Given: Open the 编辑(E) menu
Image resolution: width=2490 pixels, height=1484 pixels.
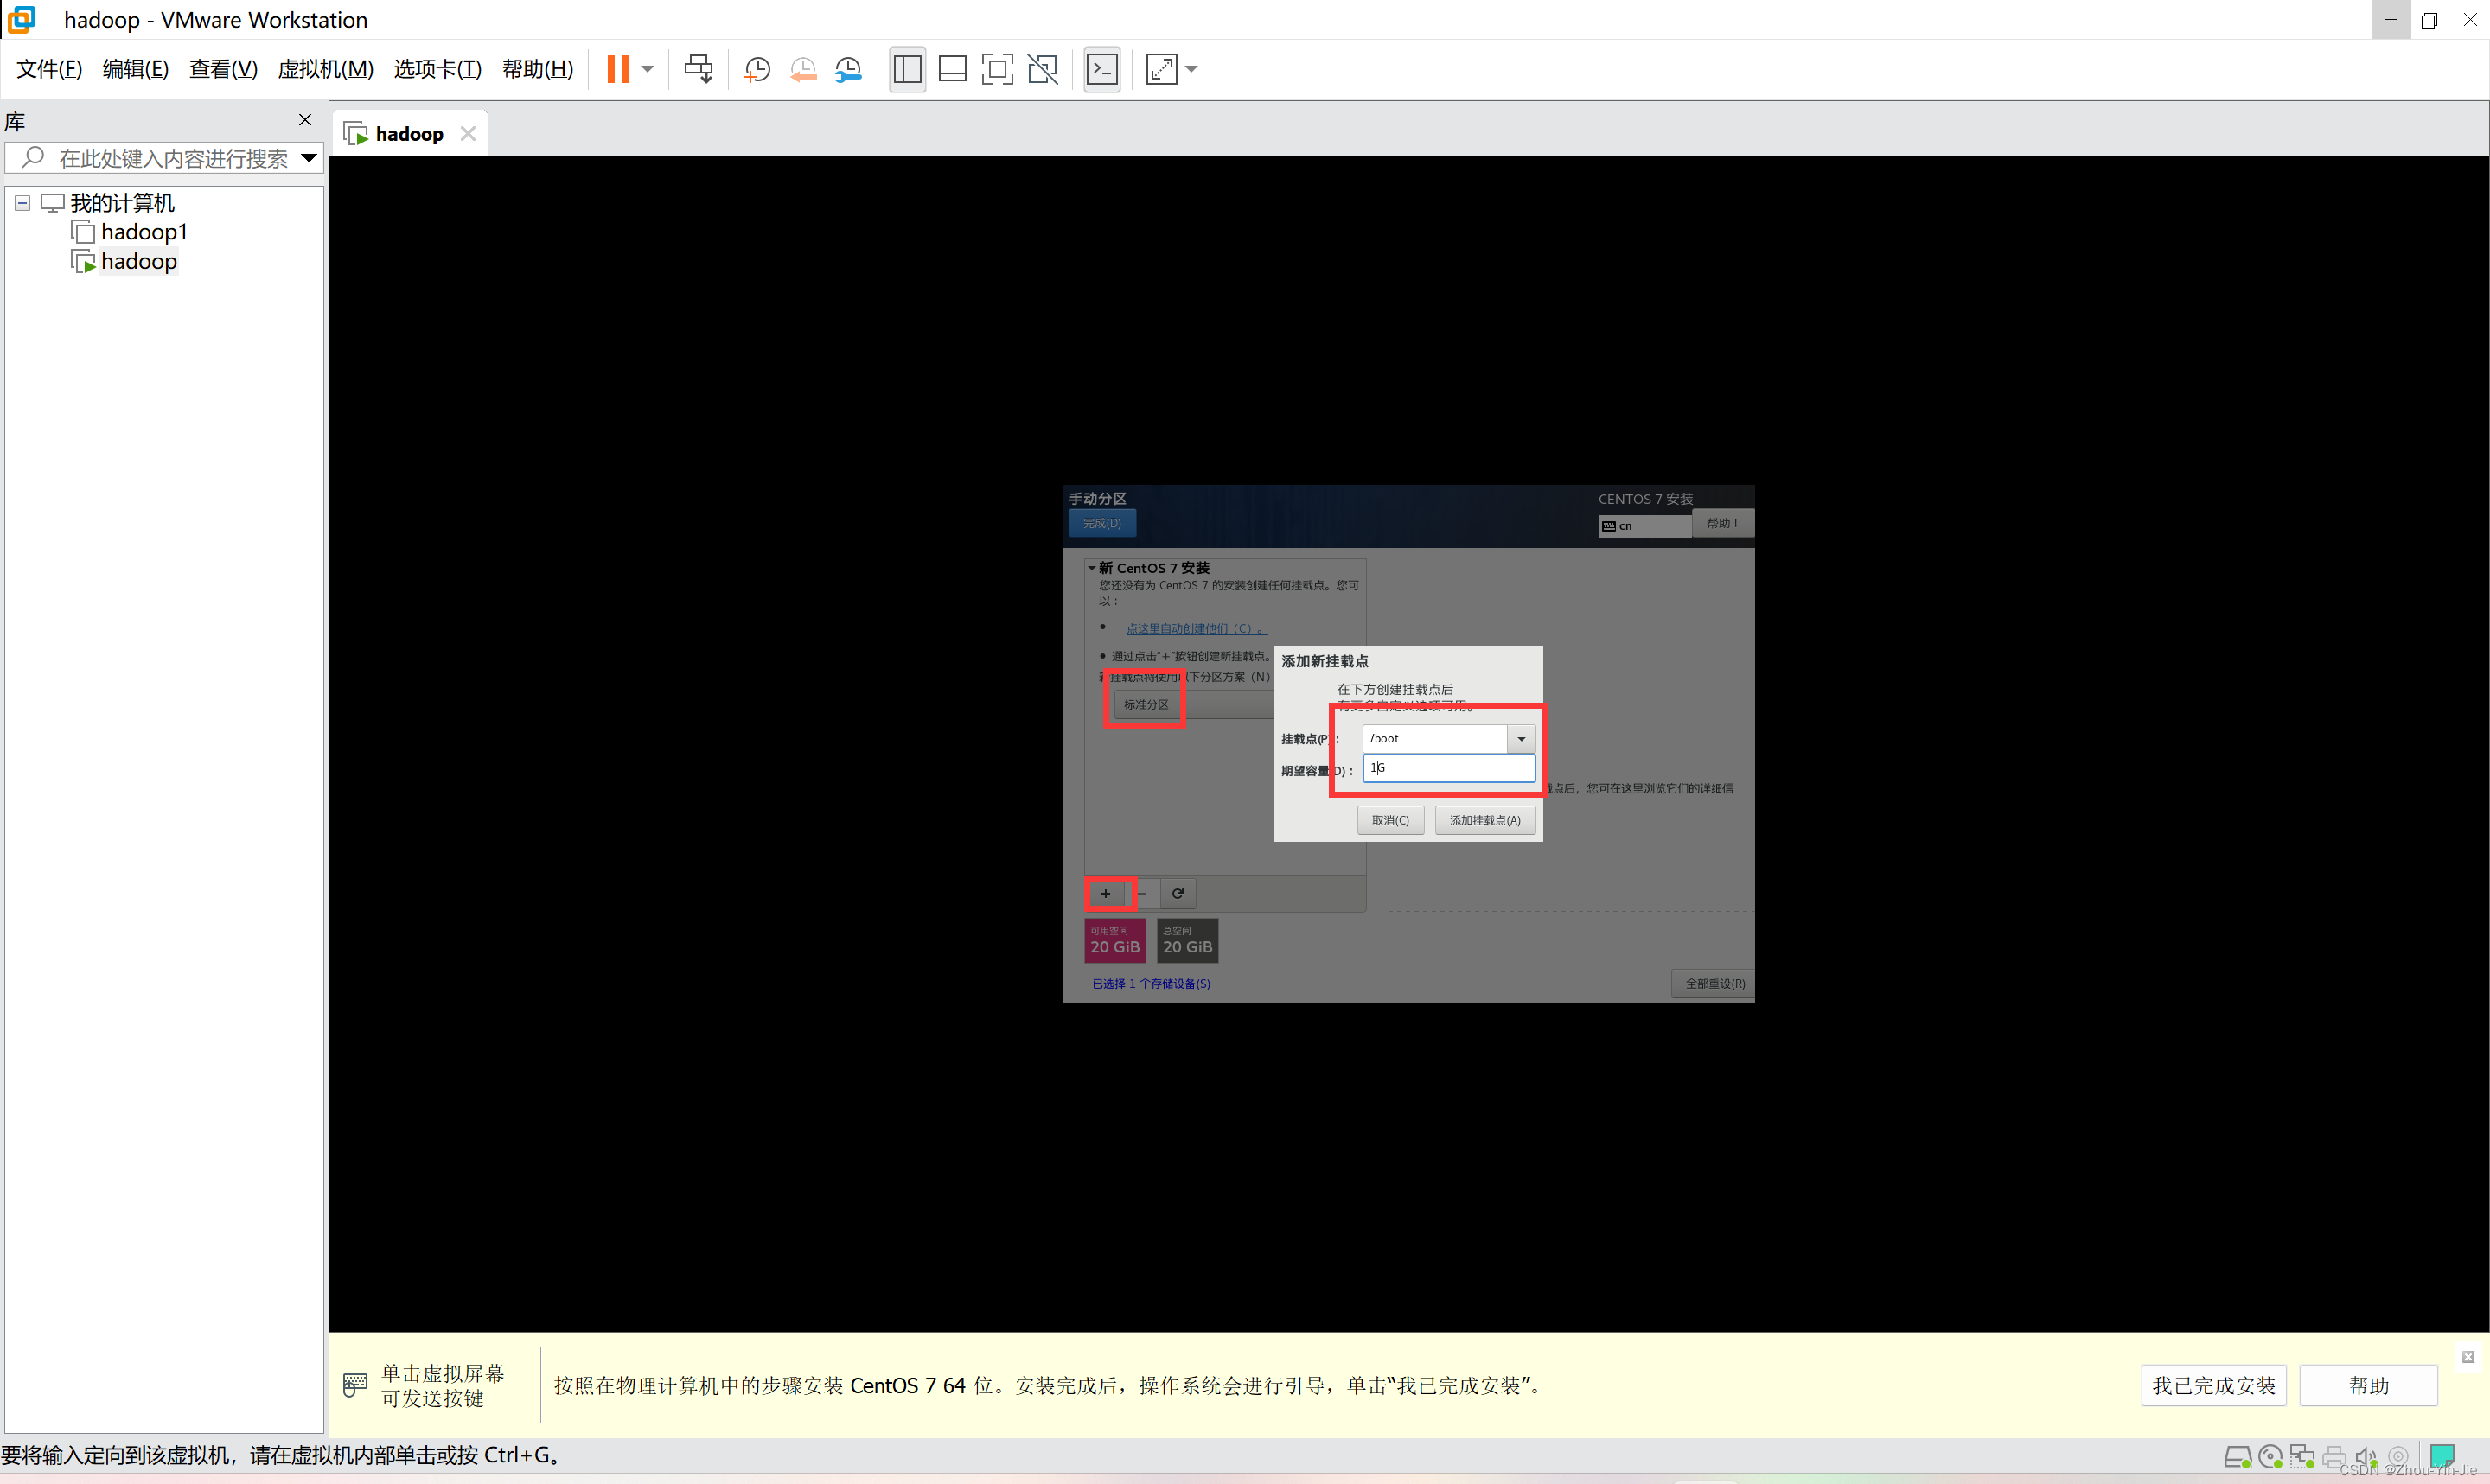Looking at the screenshot, I should [x=136, y=69].
